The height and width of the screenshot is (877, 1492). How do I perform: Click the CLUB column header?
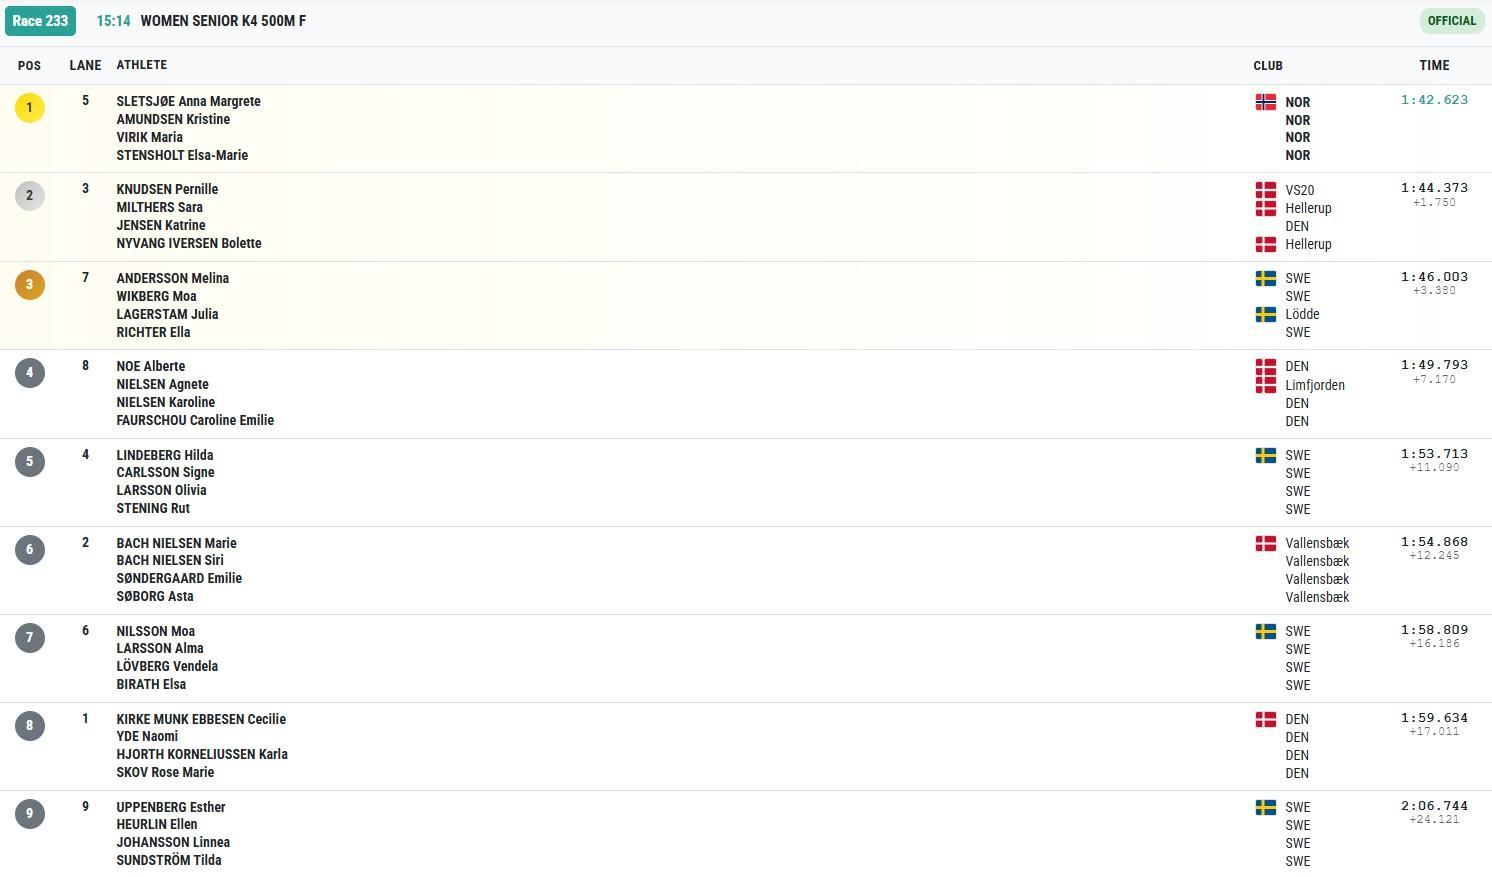click(1267, 65)
